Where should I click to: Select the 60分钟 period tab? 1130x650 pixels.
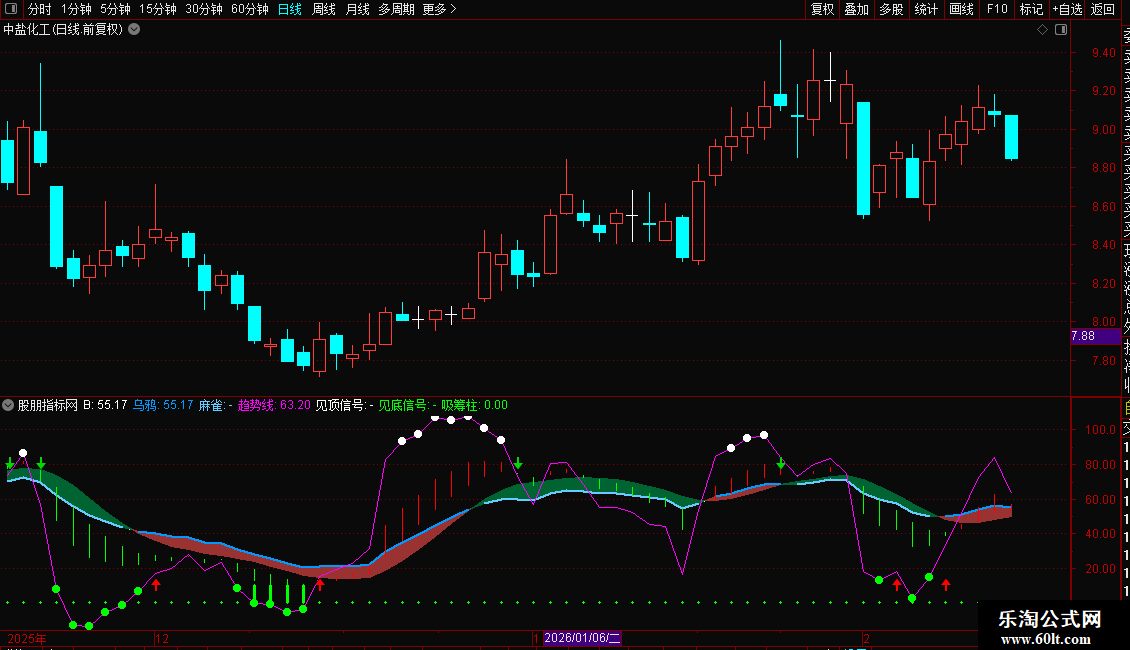250,9
